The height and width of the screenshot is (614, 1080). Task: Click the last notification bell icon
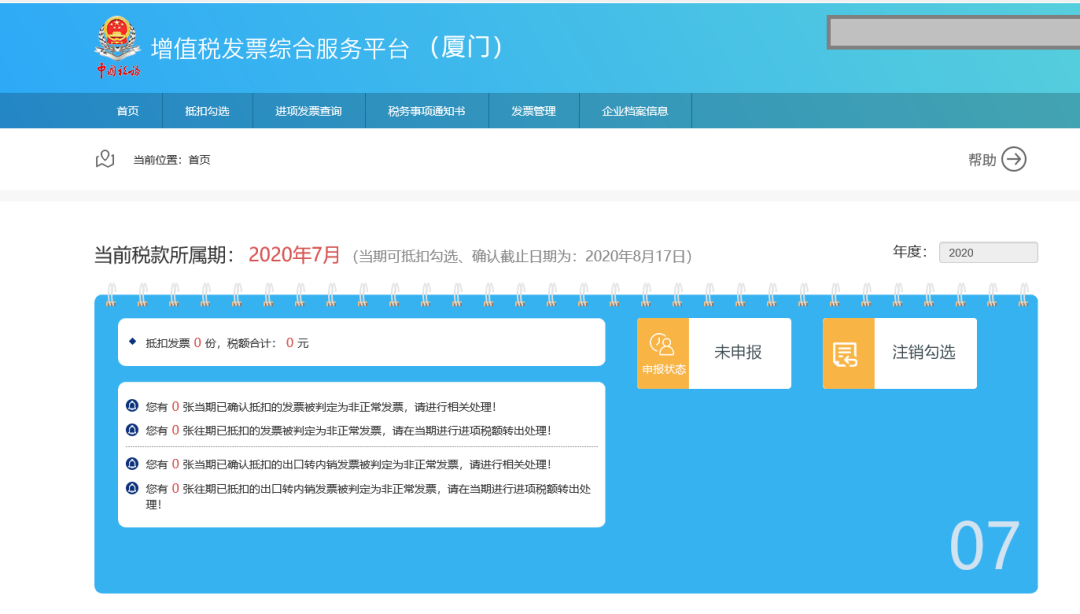[132, 488]
